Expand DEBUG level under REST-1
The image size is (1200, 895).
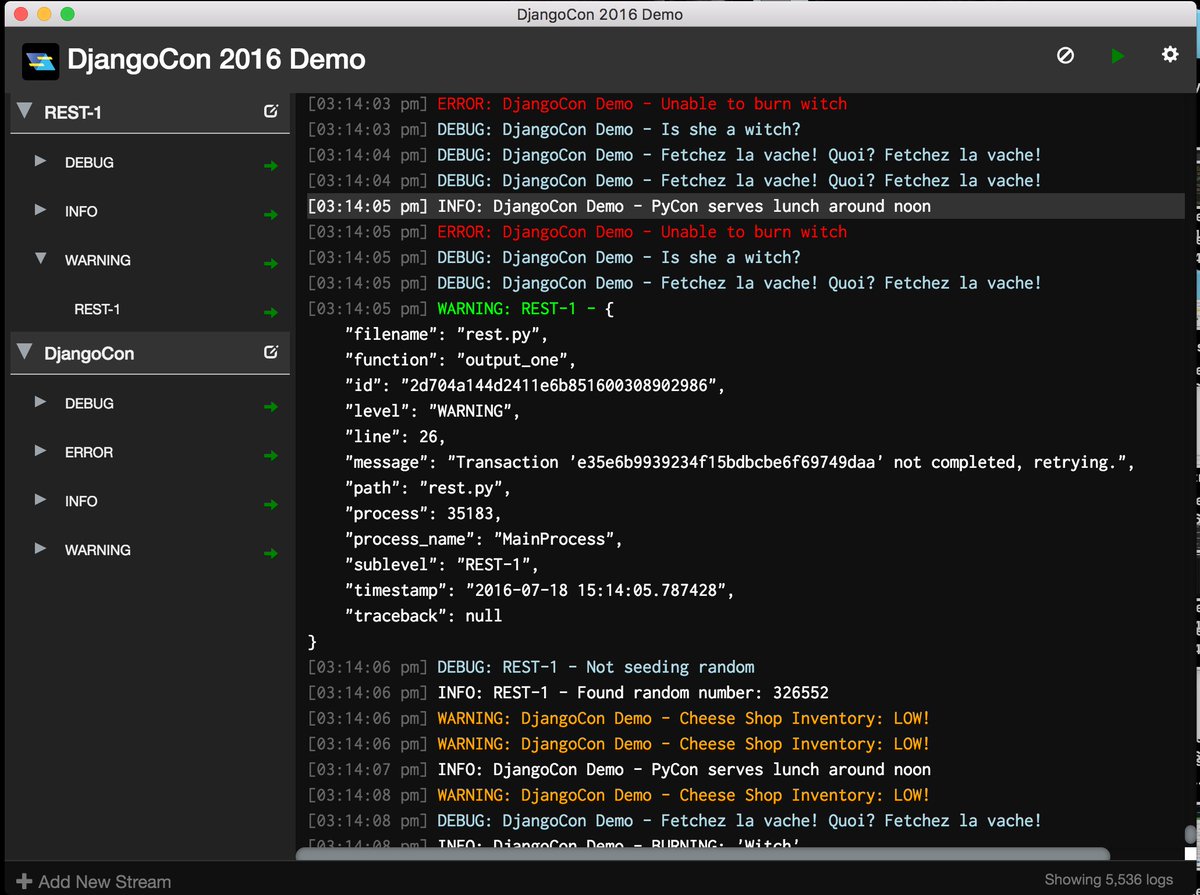pos(41,160)
